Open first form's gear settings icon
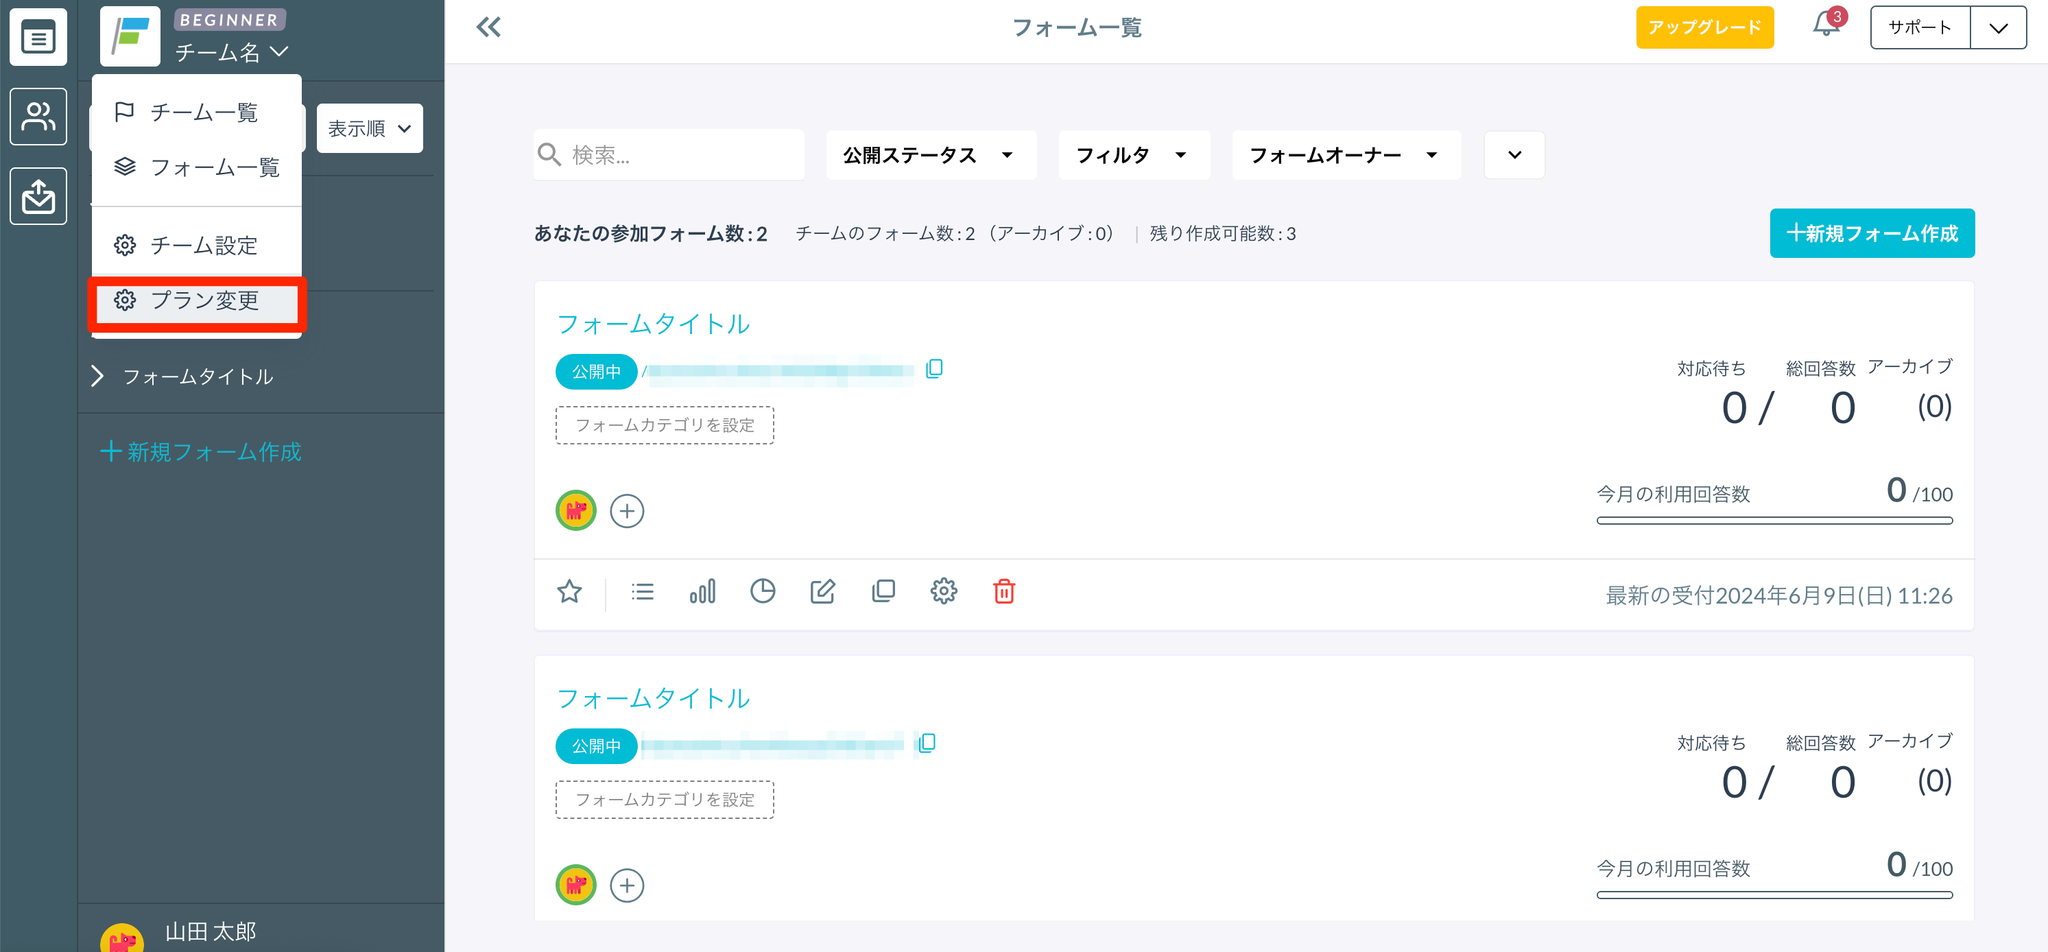The image size is (2048, 952). point(944,592)
